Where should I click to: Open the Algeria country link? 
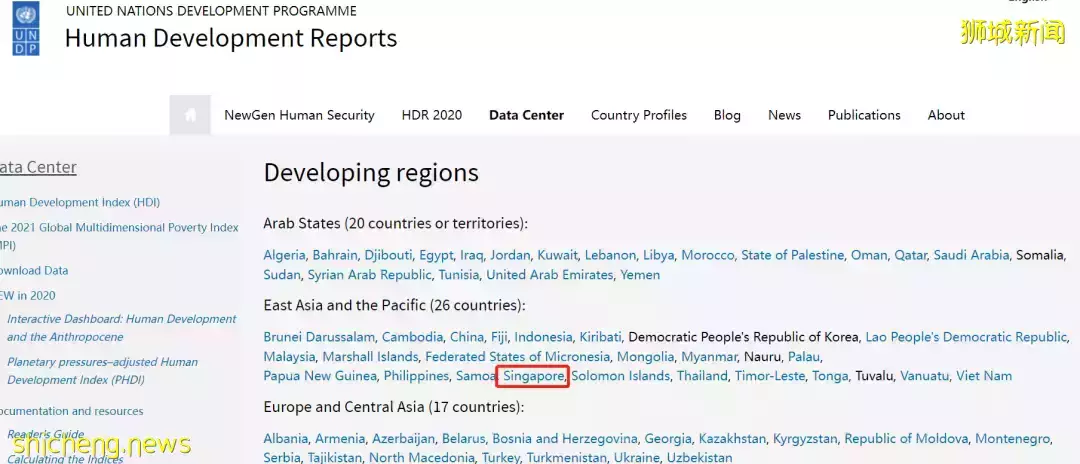pyautogui.click(x=284, y=255)
